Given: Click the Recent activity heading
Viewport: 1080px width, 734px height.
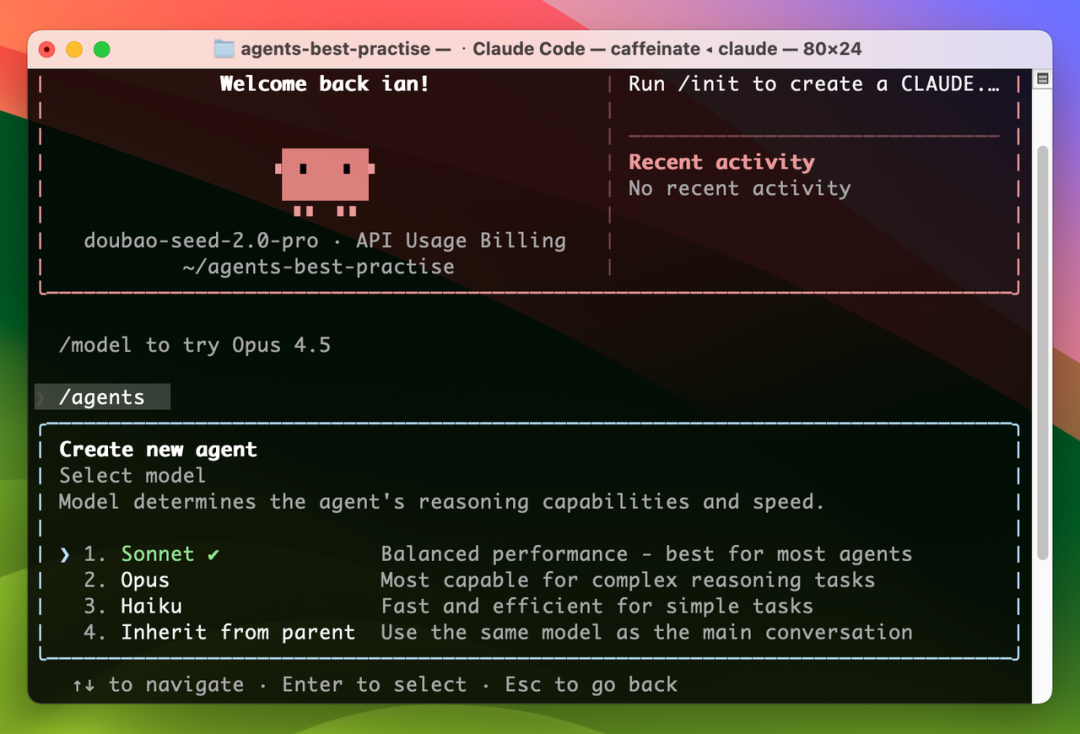Looking at the screenshot, I should click(721, 162).
